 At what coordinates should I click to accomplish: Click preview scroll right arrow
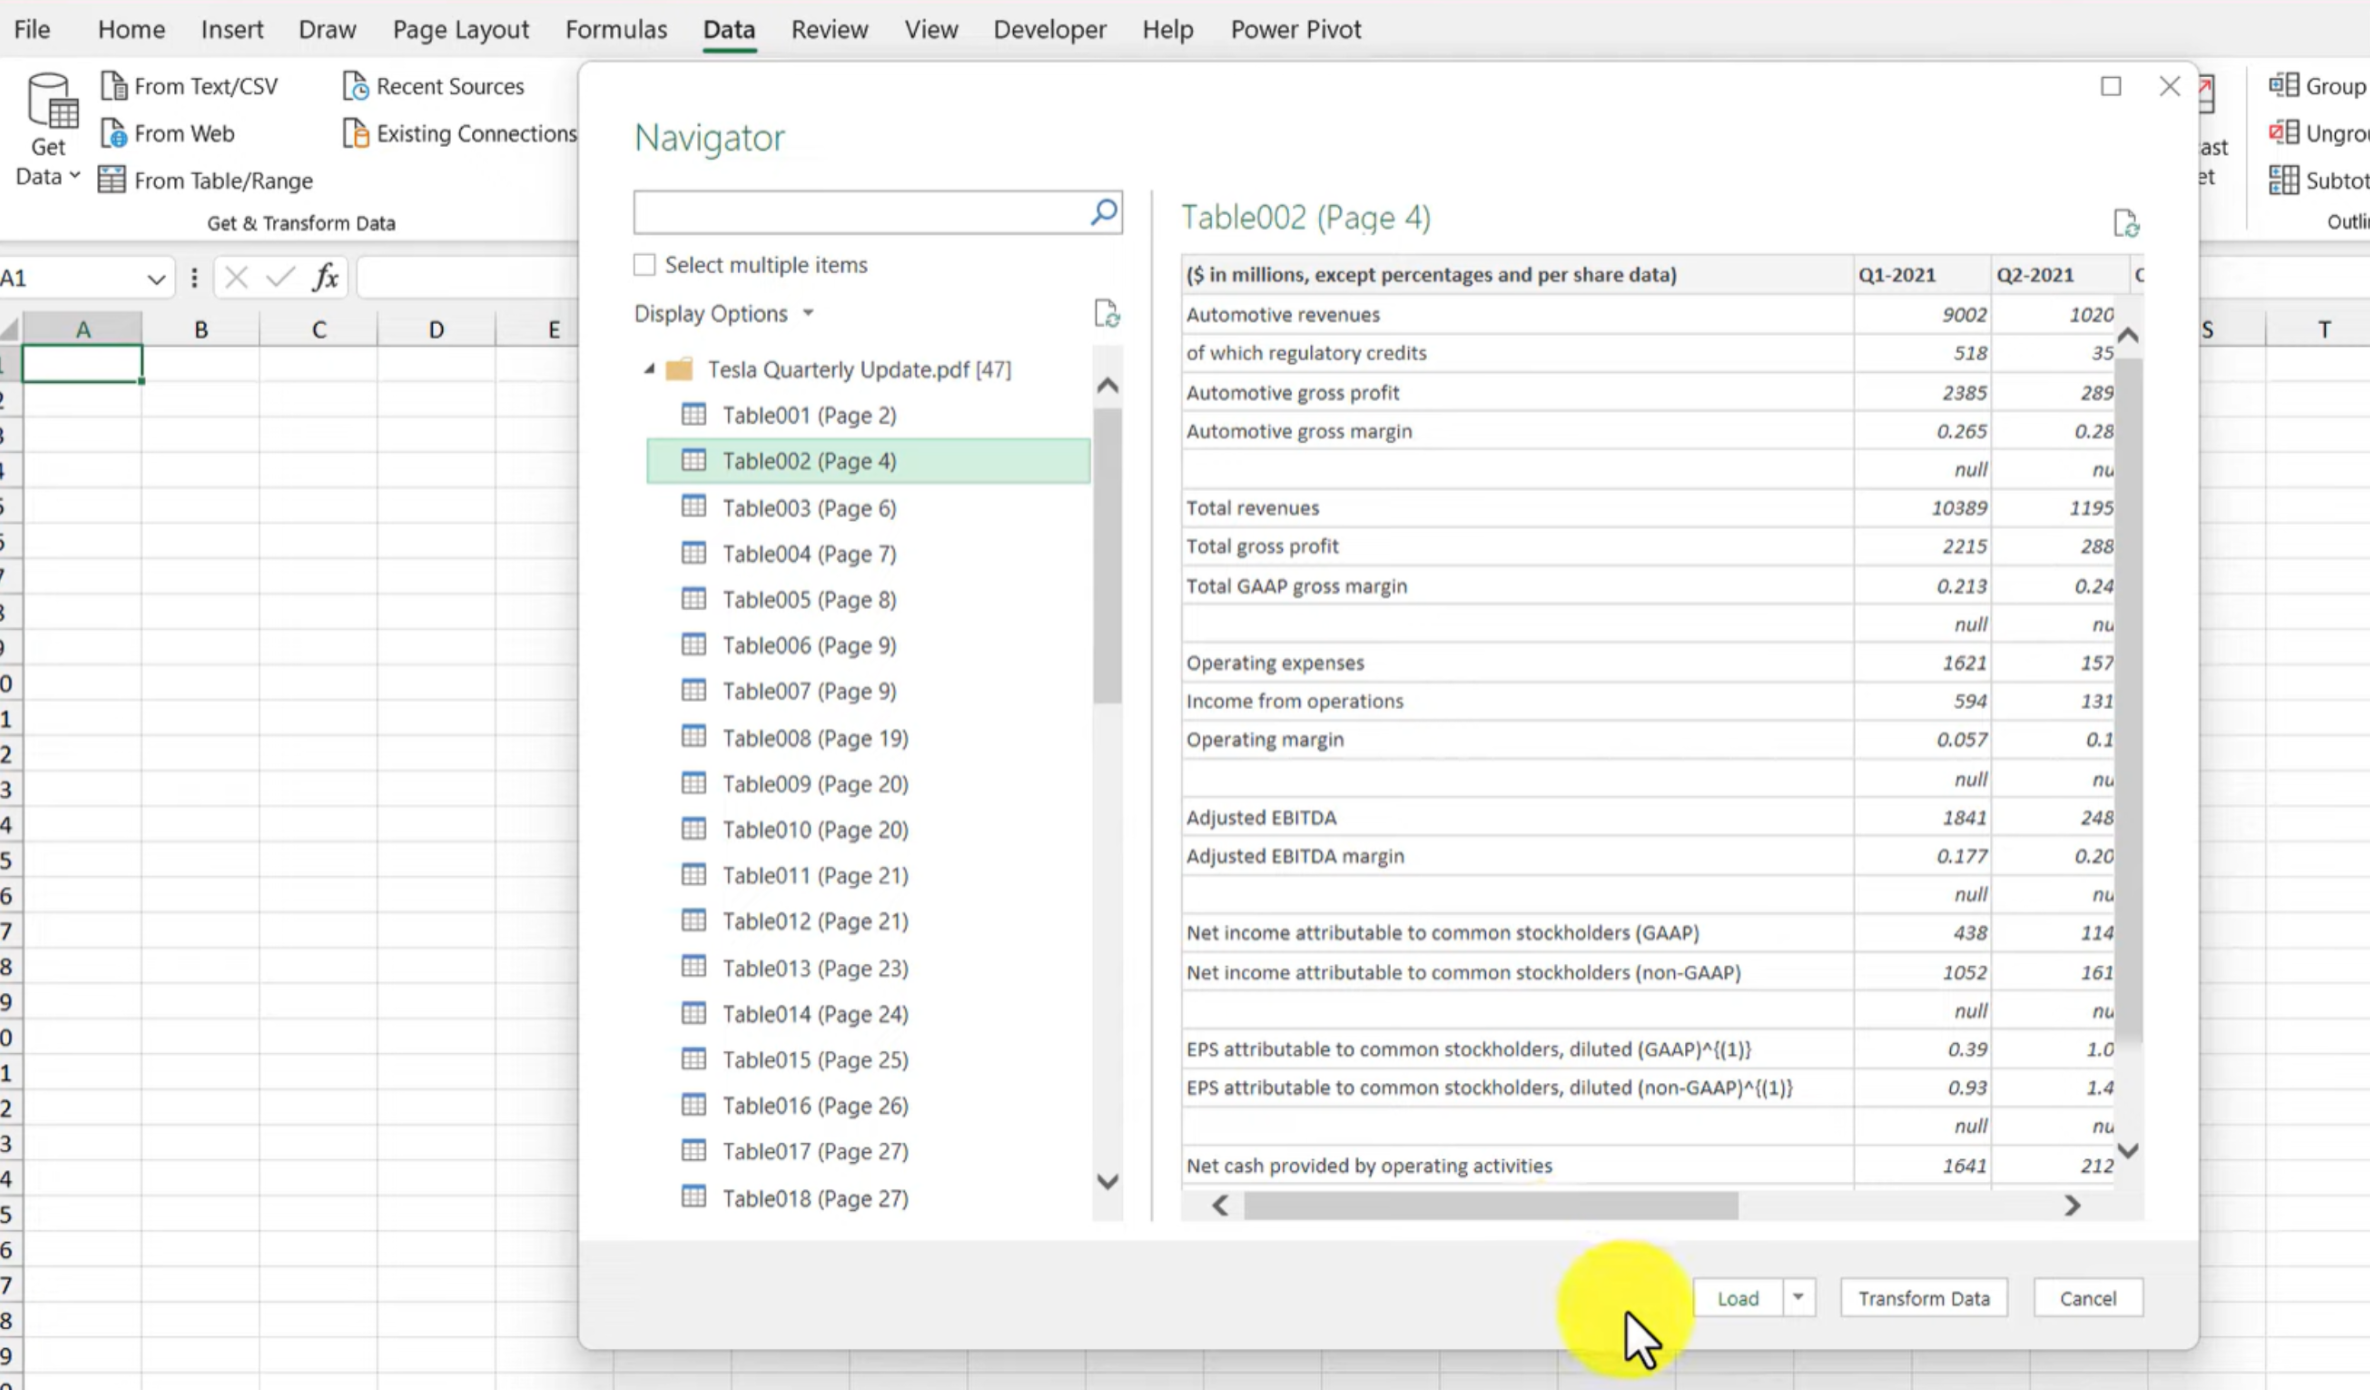click(x=2072, y=1206)
